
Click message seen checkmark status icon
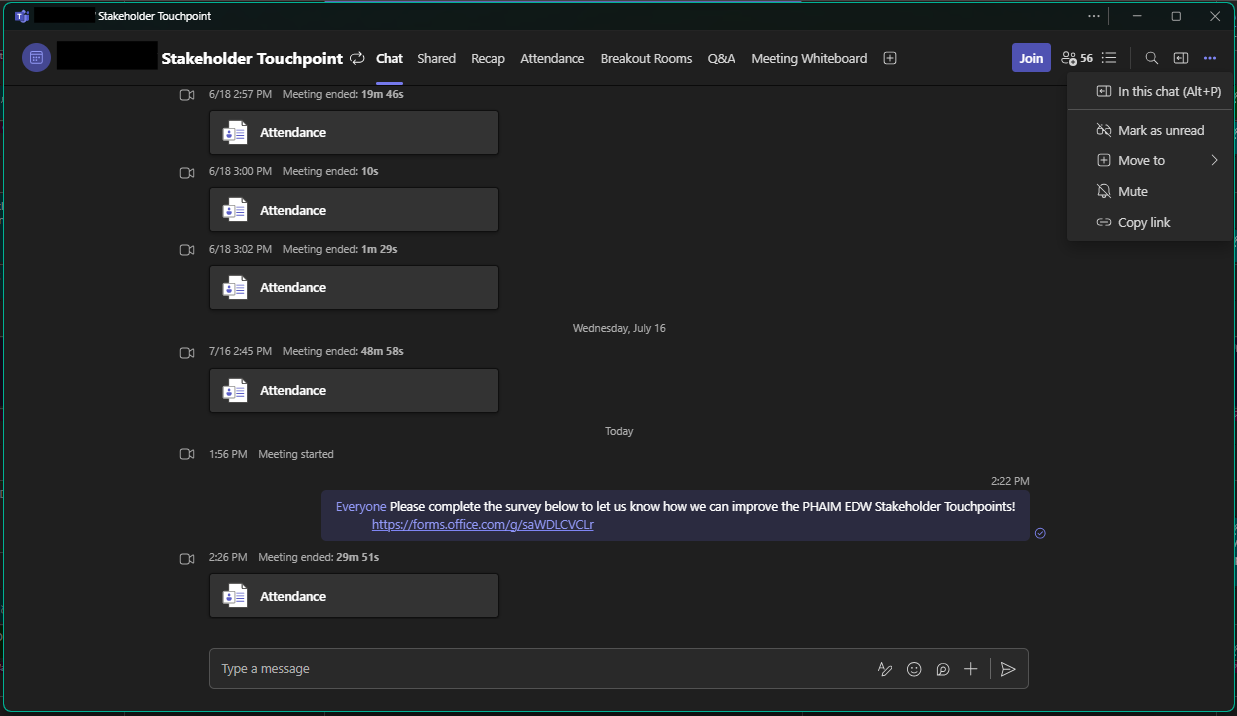(x=1040, y=533)
